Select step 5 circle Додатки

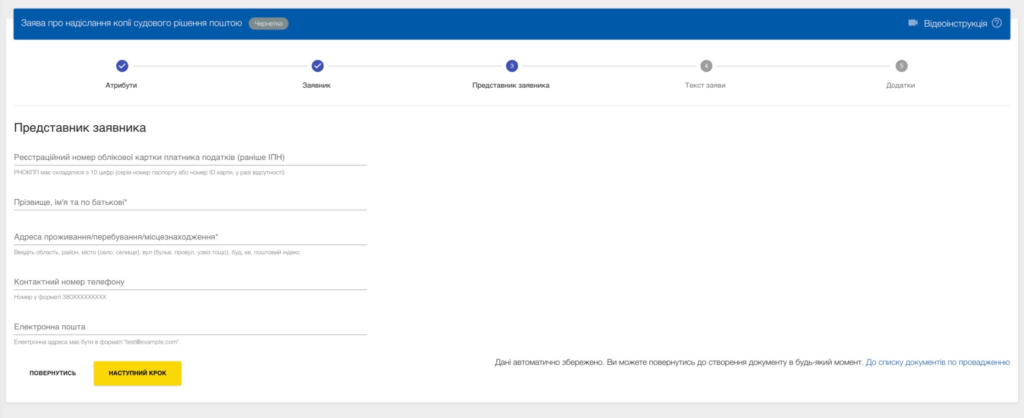click(901, 66)
